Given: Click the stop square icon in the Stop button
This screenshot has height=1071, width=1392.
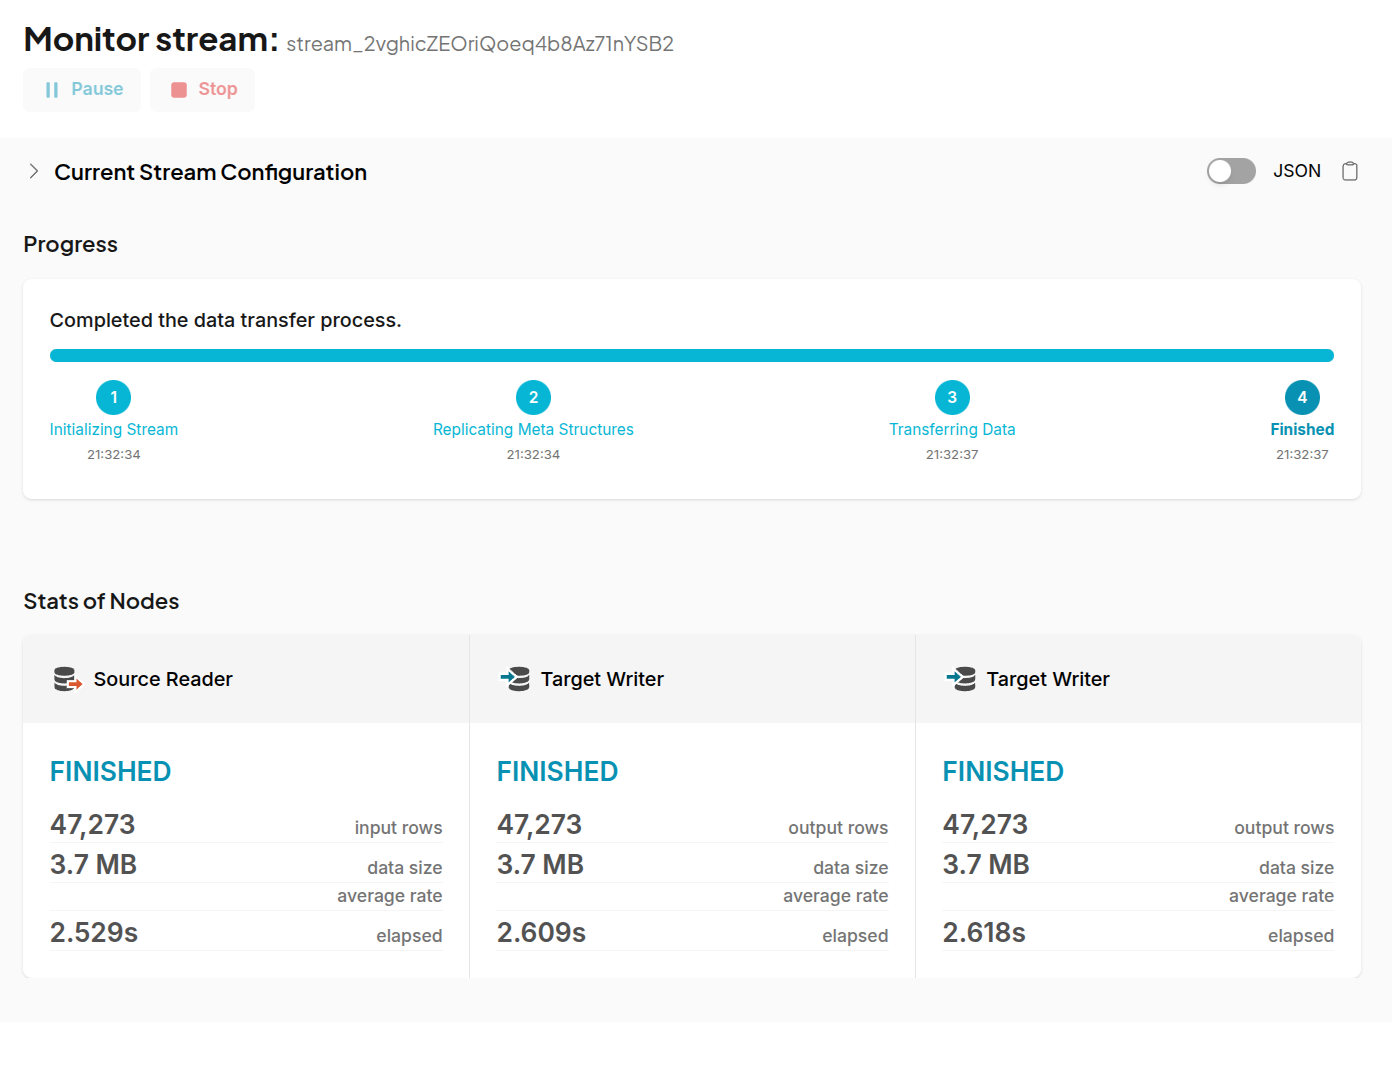Looking at the screenshot, I should click(x=181, y=89).
